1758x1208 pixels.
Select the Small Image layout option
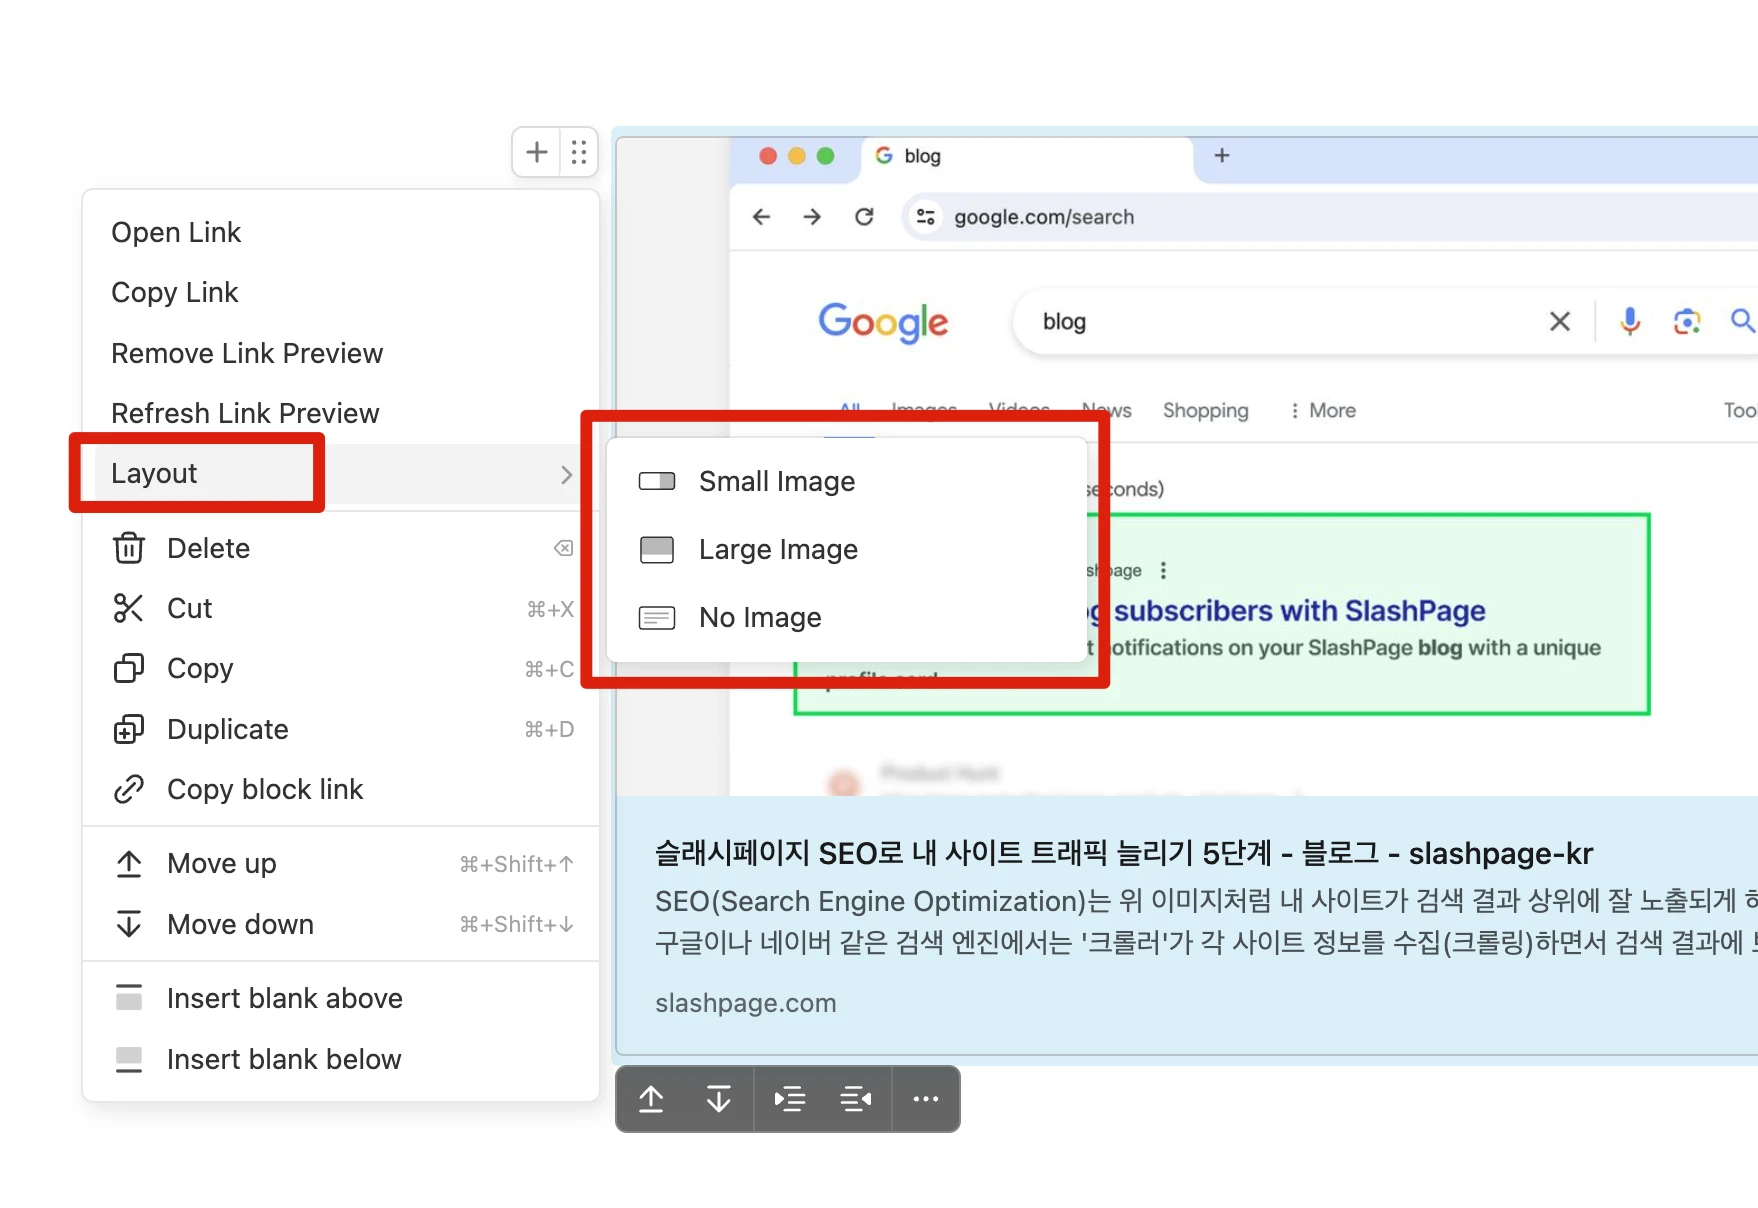776,482
